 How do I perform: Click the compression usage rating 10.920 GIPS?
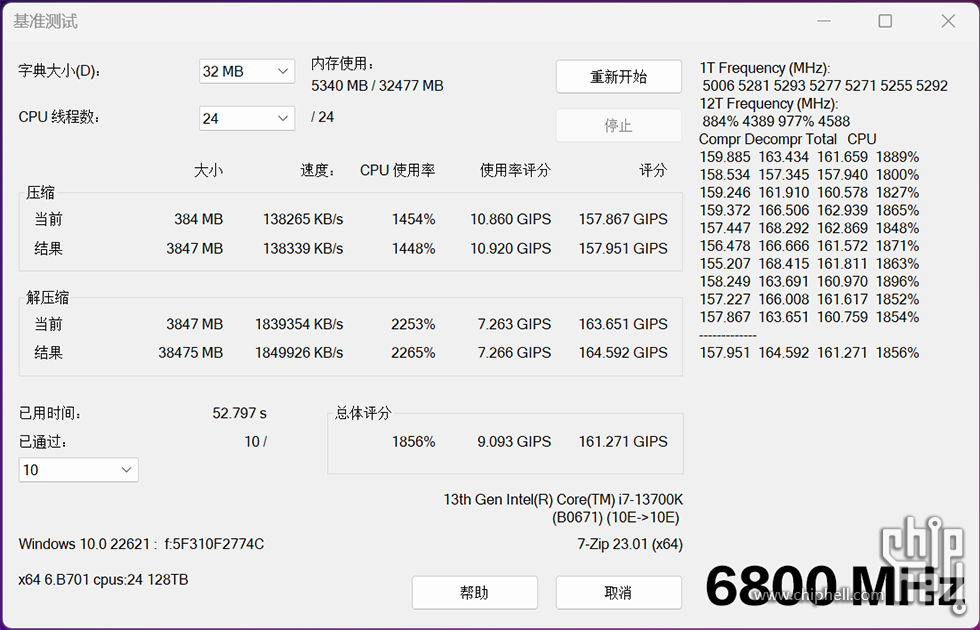511,249
